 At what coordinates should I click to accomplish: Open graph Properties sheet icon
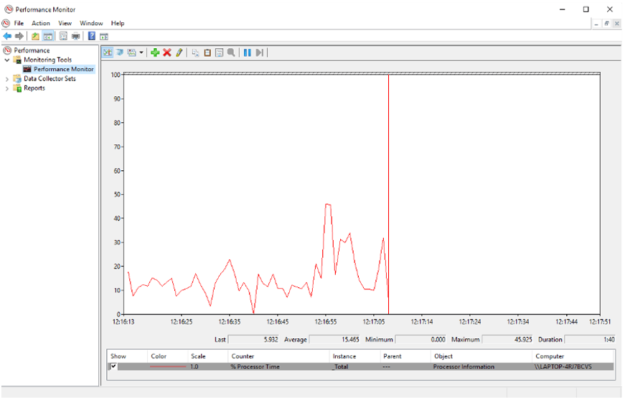tap(219, 53)
